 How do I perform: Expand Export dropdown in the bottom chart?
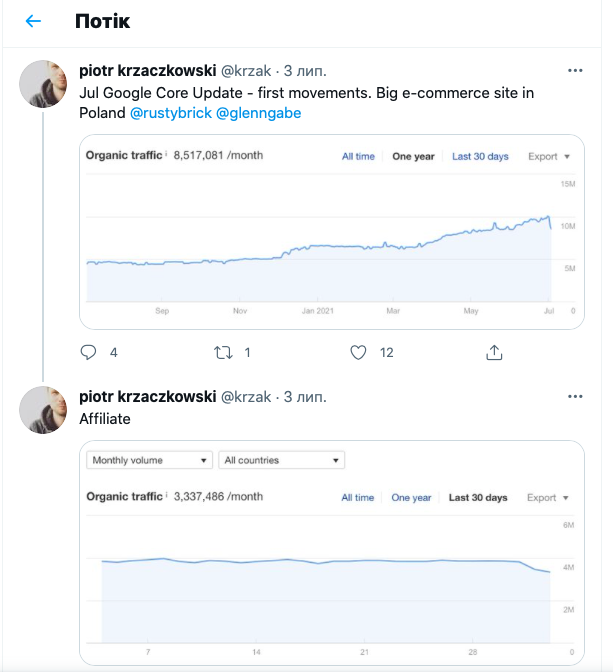coord(548,498)
